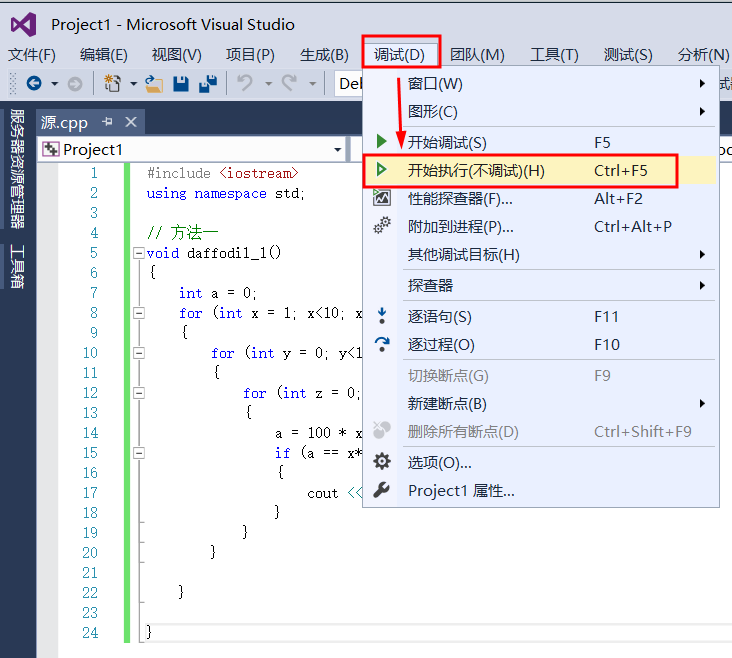
Task: Expand the 窗口(W) submenu
Action: click(702, 84)
